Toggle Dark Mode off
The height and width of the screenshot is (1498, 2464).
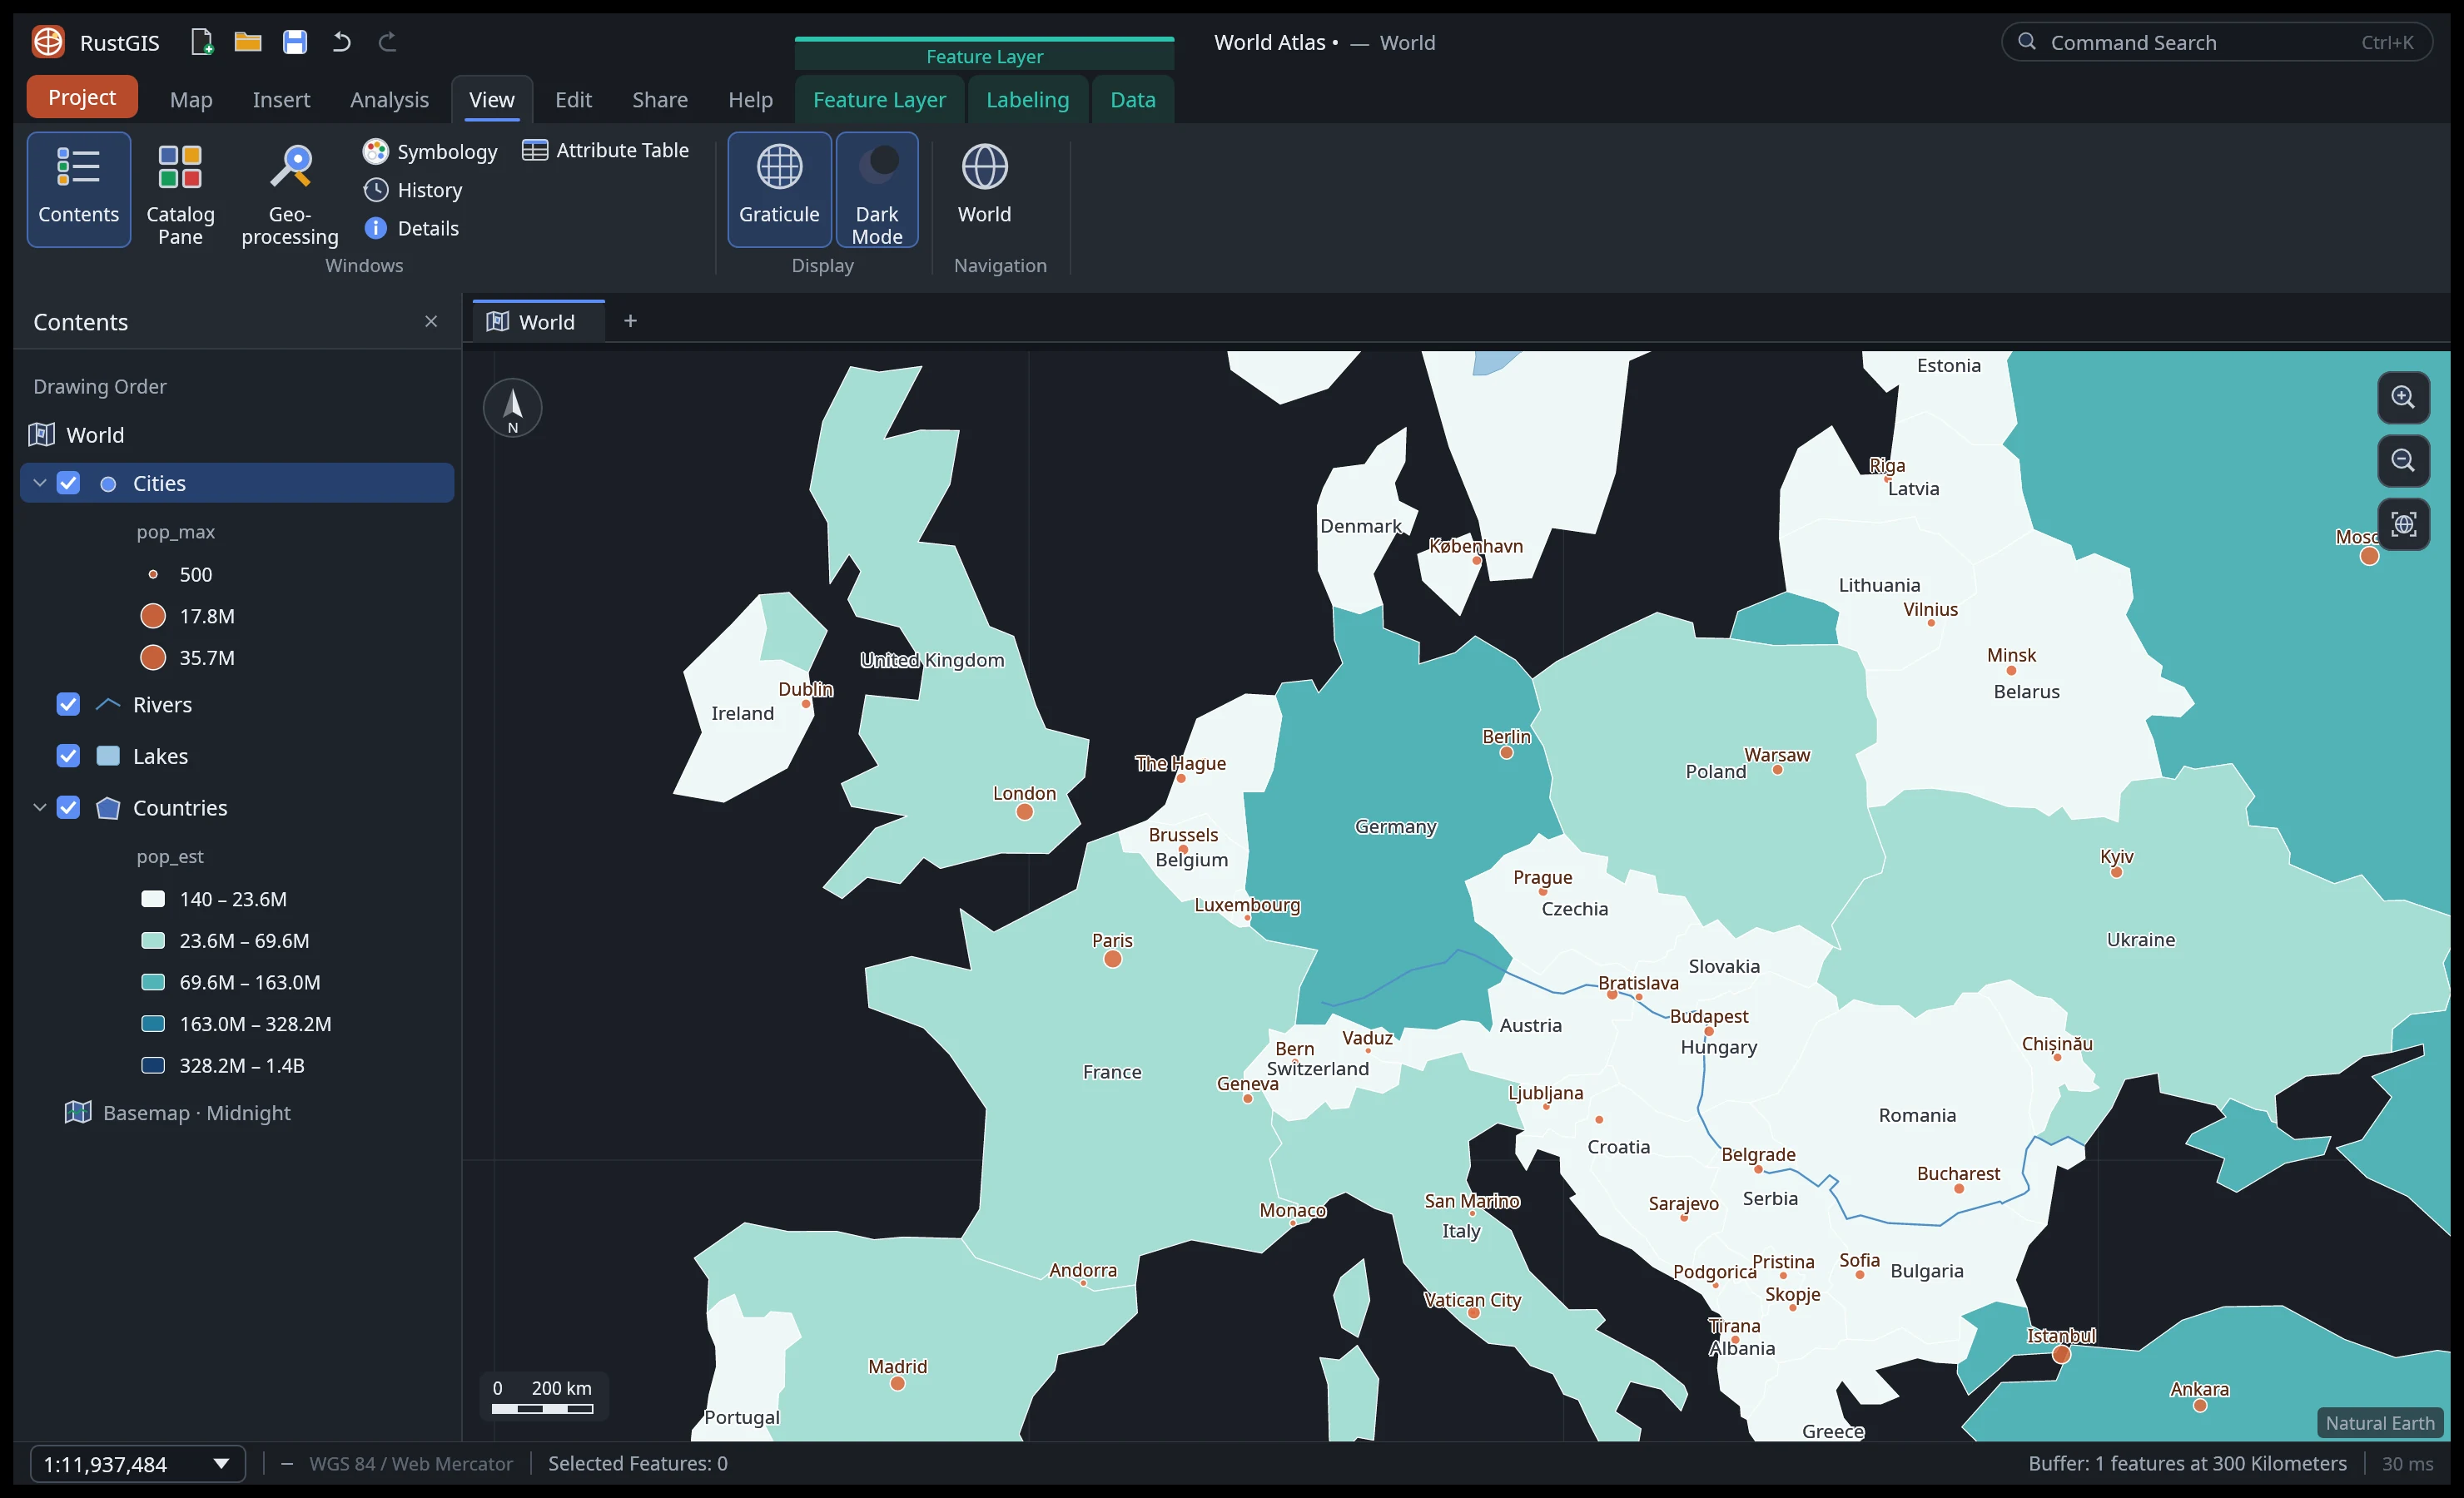877,190
